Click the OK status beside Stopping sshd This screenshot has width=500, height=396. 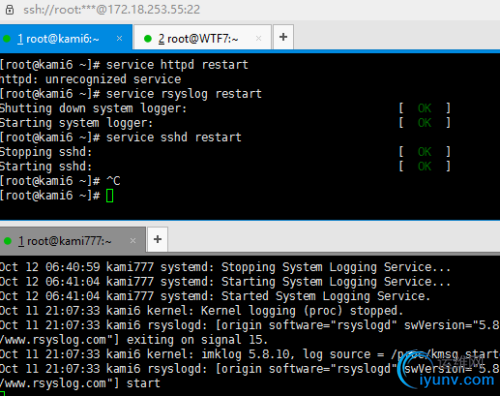(425, 152)
